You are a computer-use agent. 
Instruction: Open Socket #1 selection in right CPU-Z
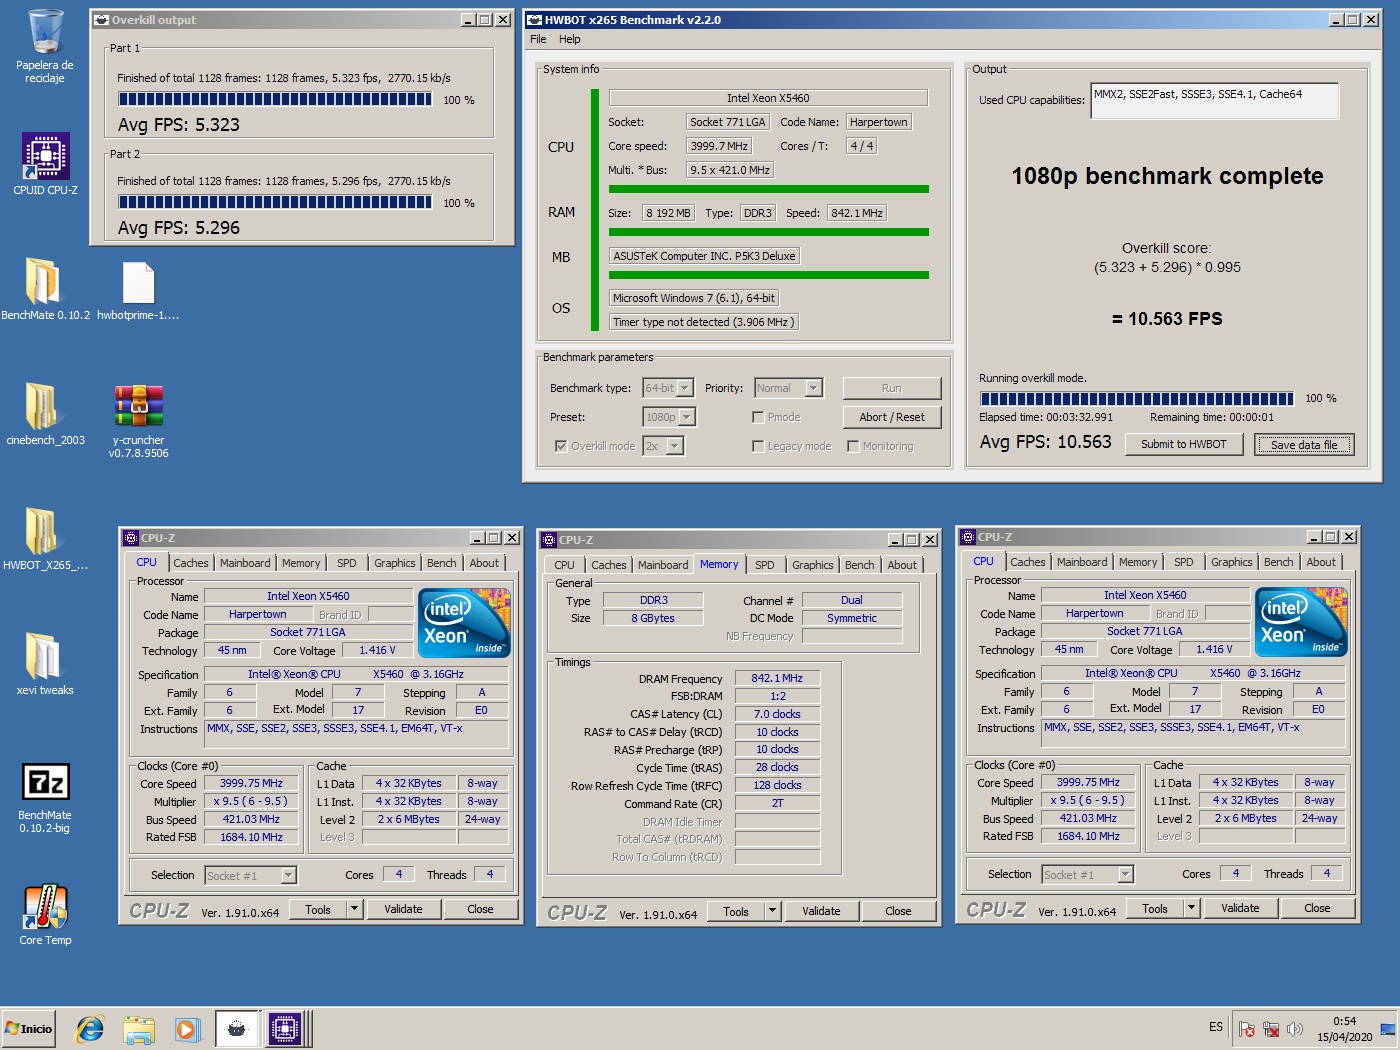(x=1088, y=875)
